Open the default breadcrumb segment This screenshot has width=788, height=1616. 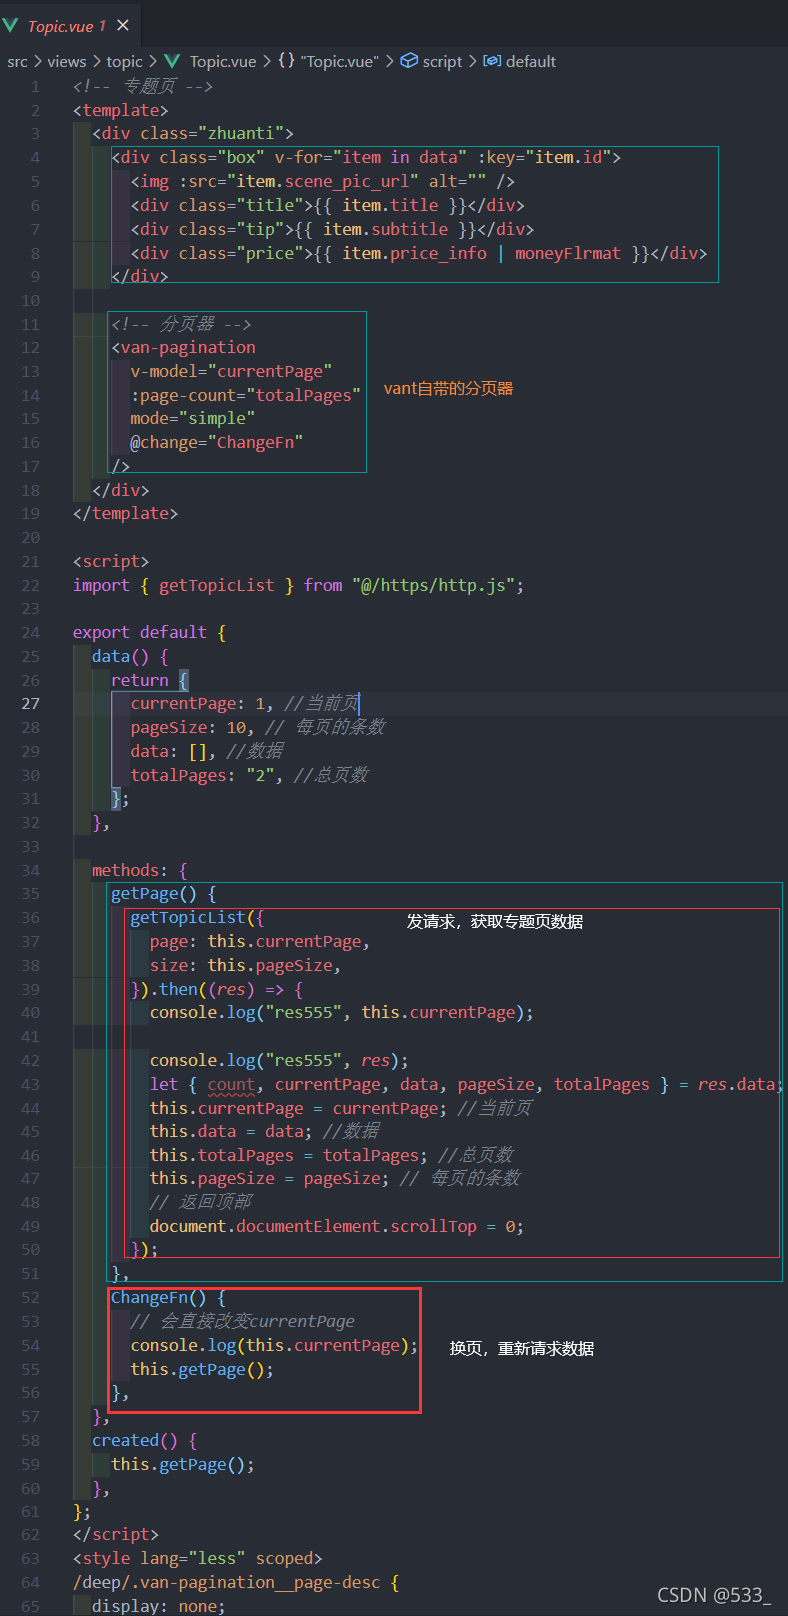[531, 62]
